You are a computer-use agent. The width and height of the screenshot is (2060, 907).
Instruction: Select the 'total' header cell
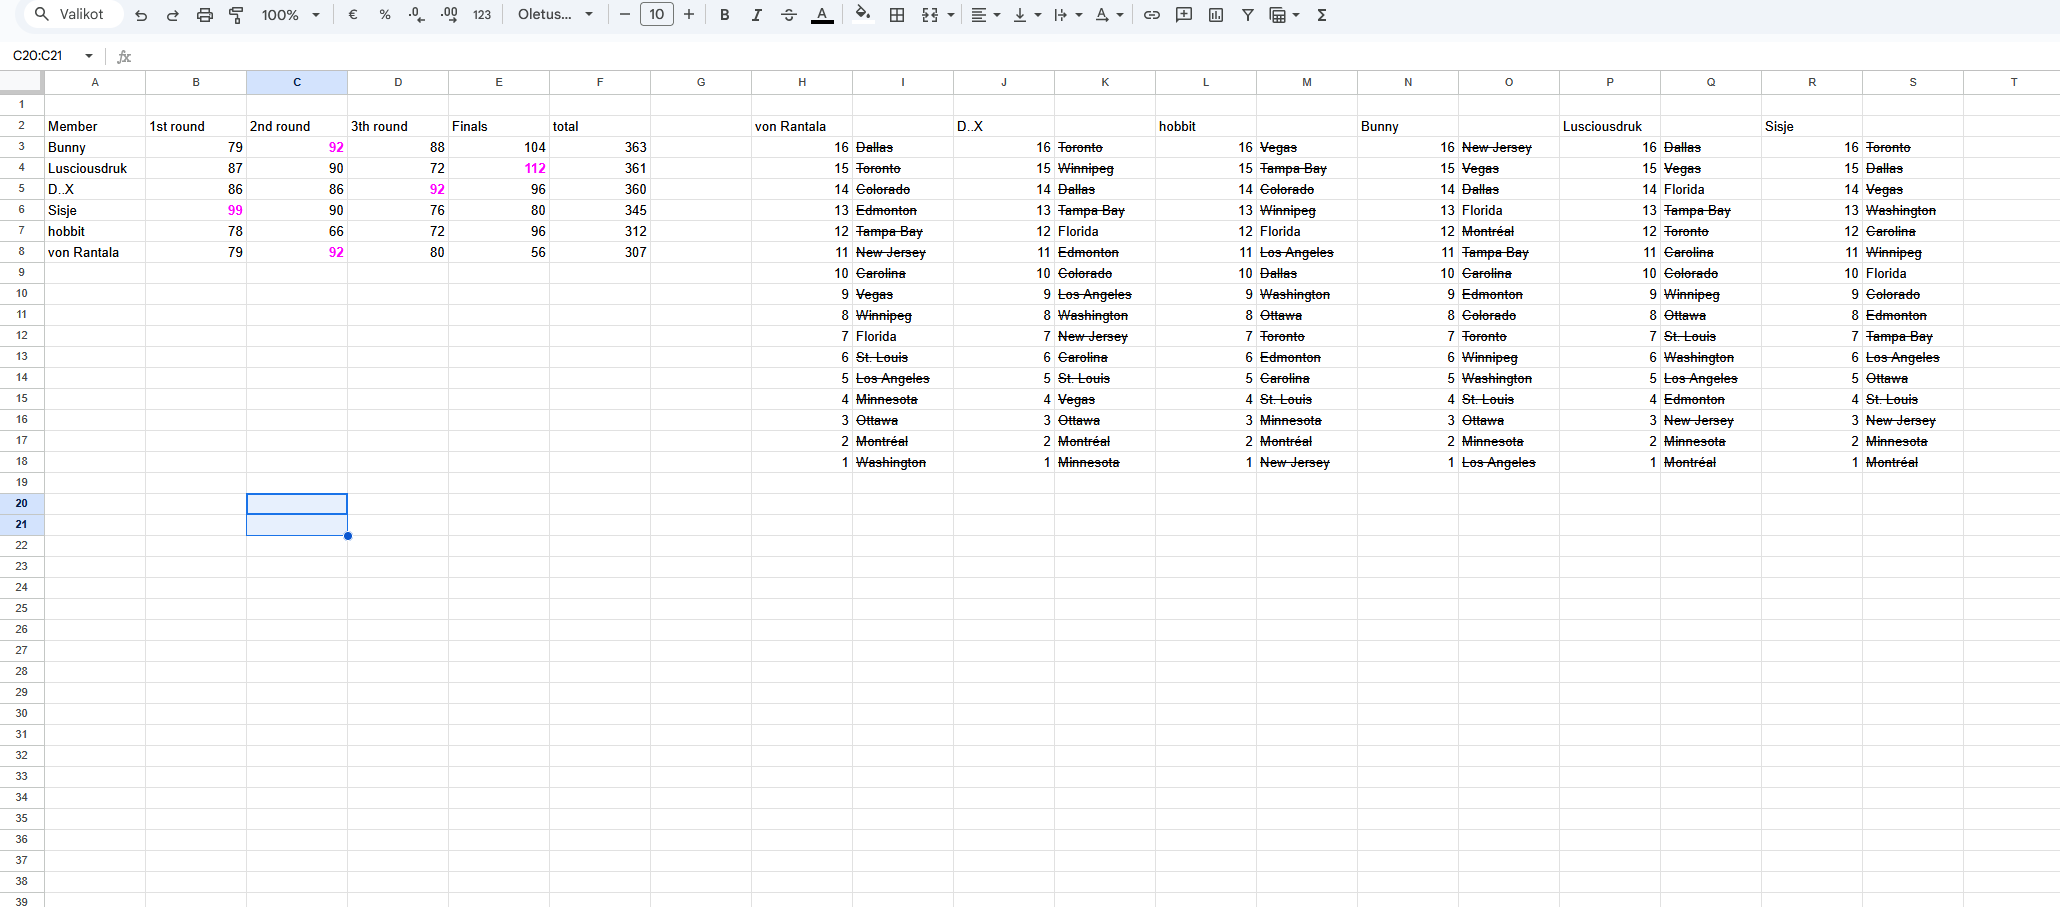pos(600,126)
